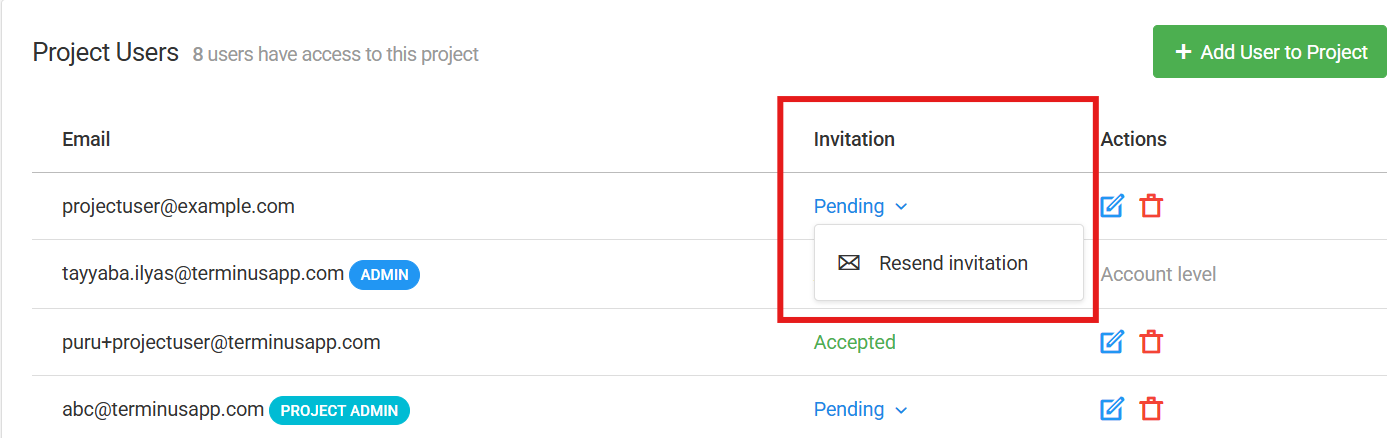Image resolution: width=1396 pixels, height=438 pixels.
Task: Click the ADMIN badge beside tayyaba.ilyas
Action: [x=384, y=274]
